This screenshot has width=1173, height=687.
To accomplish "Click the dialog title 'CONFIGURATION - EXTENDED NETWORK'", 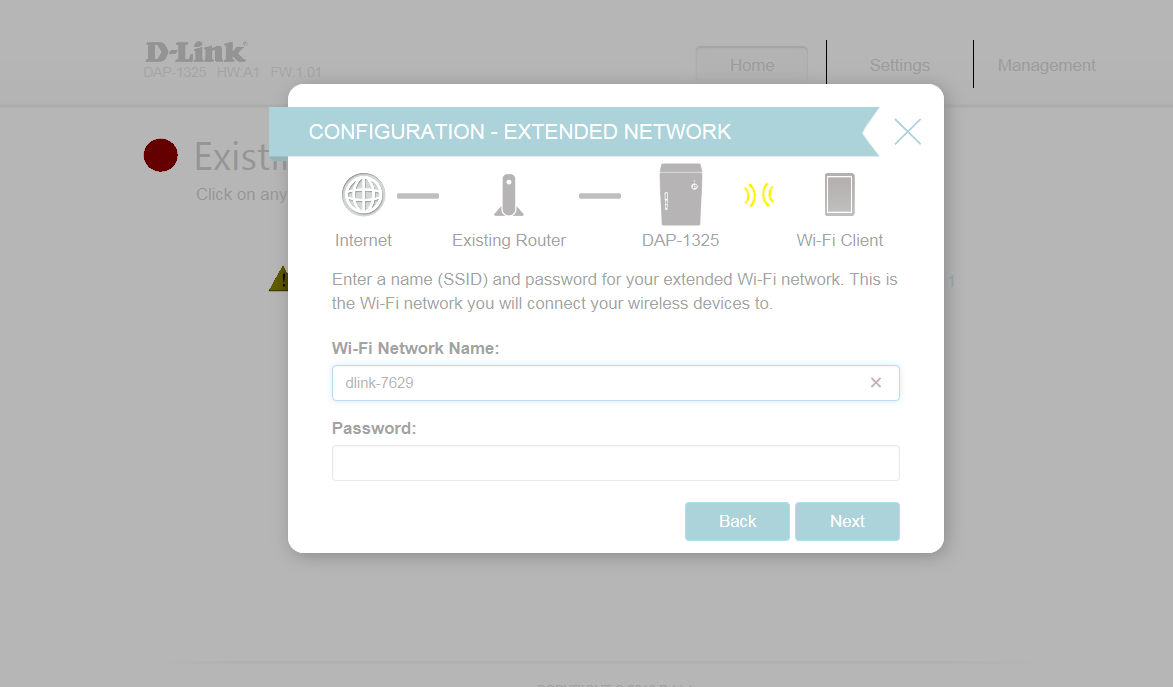I will click(x=519, y=132).
